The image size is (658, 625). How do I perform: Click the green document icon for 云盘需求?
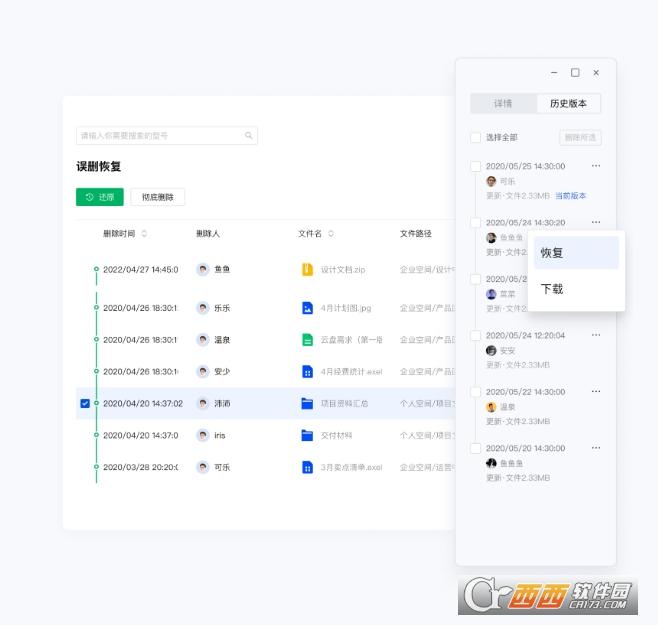307,340
